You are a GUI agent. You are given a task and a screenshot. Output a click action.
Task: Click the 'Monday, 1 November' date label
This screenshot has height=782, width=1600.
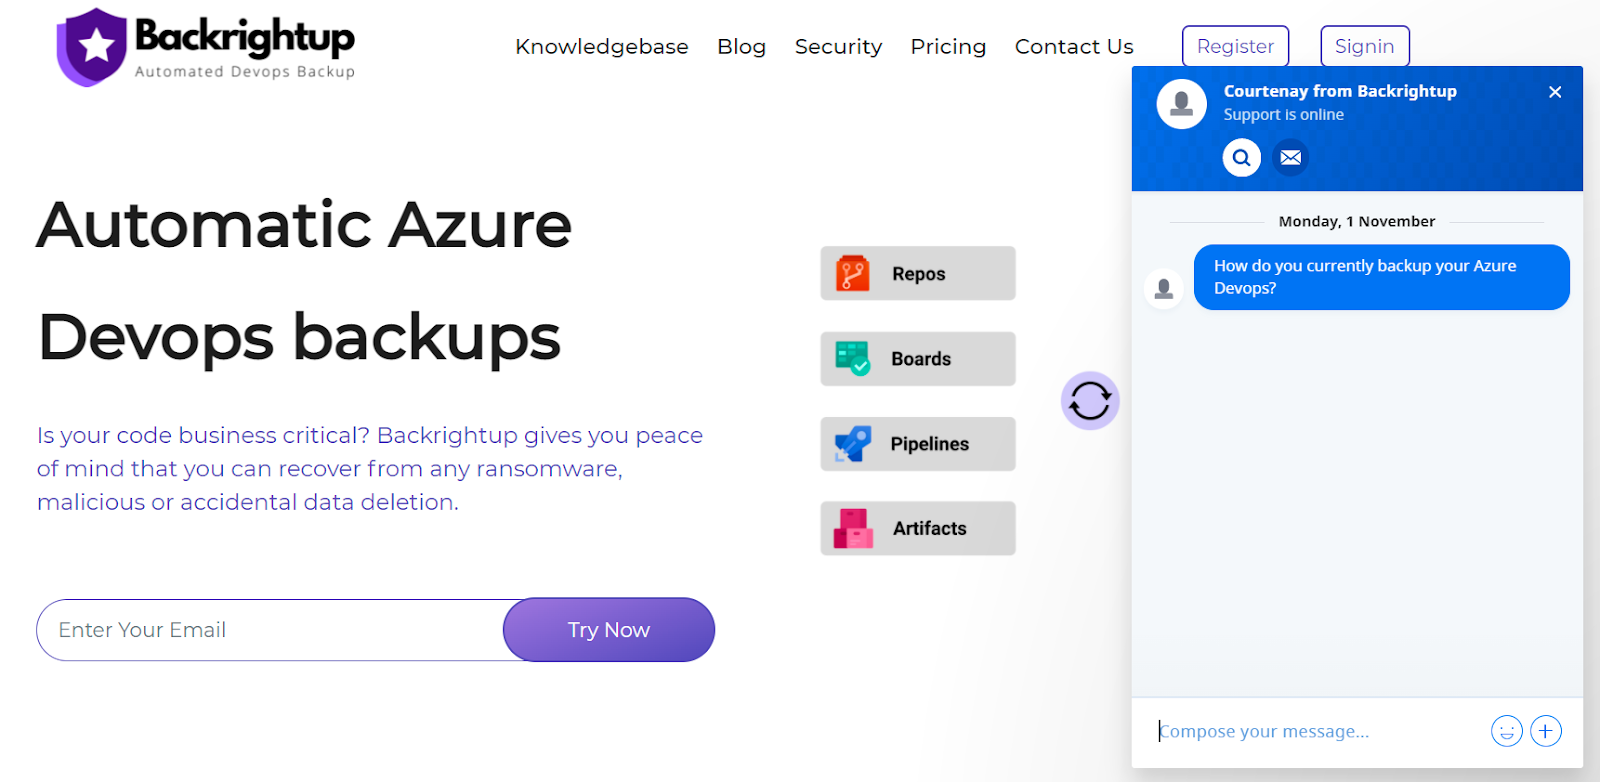pos(1357,222)
